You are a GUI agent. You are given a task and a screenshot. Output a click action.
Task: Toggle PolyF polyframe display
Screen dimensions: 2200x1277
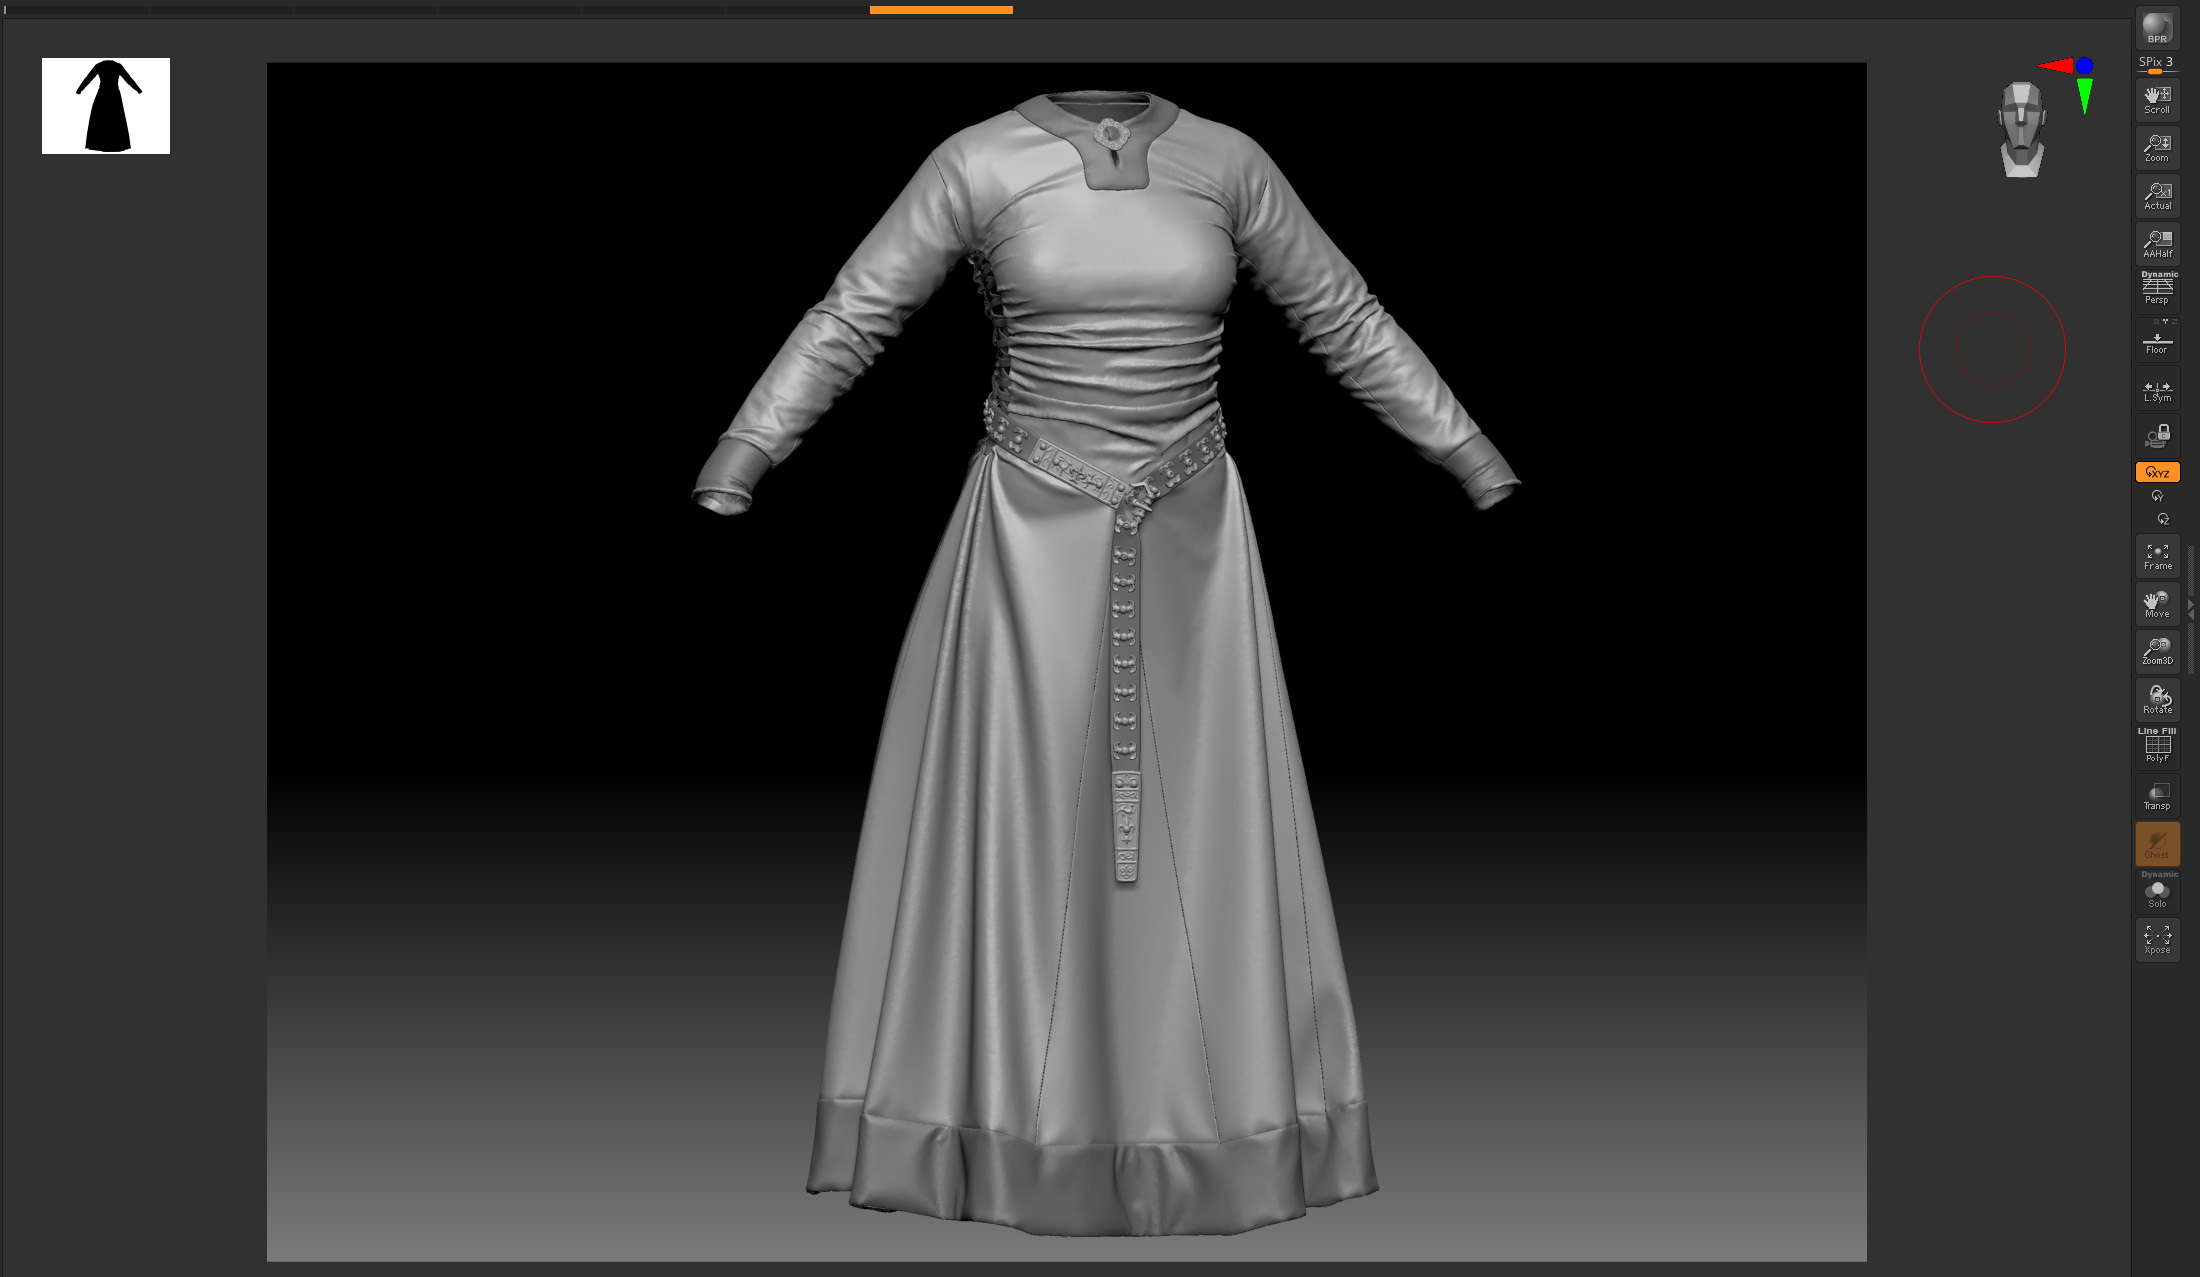[2157, 747]
